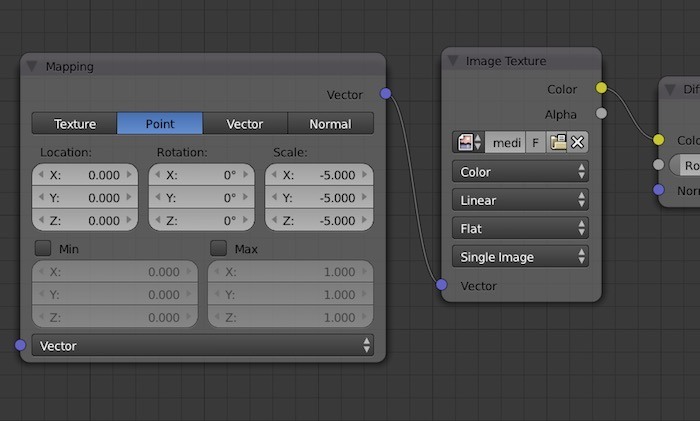Viewport: 700px width, 421px height.
Task: Click the Rotation Z value field
Action: (201, 221)
